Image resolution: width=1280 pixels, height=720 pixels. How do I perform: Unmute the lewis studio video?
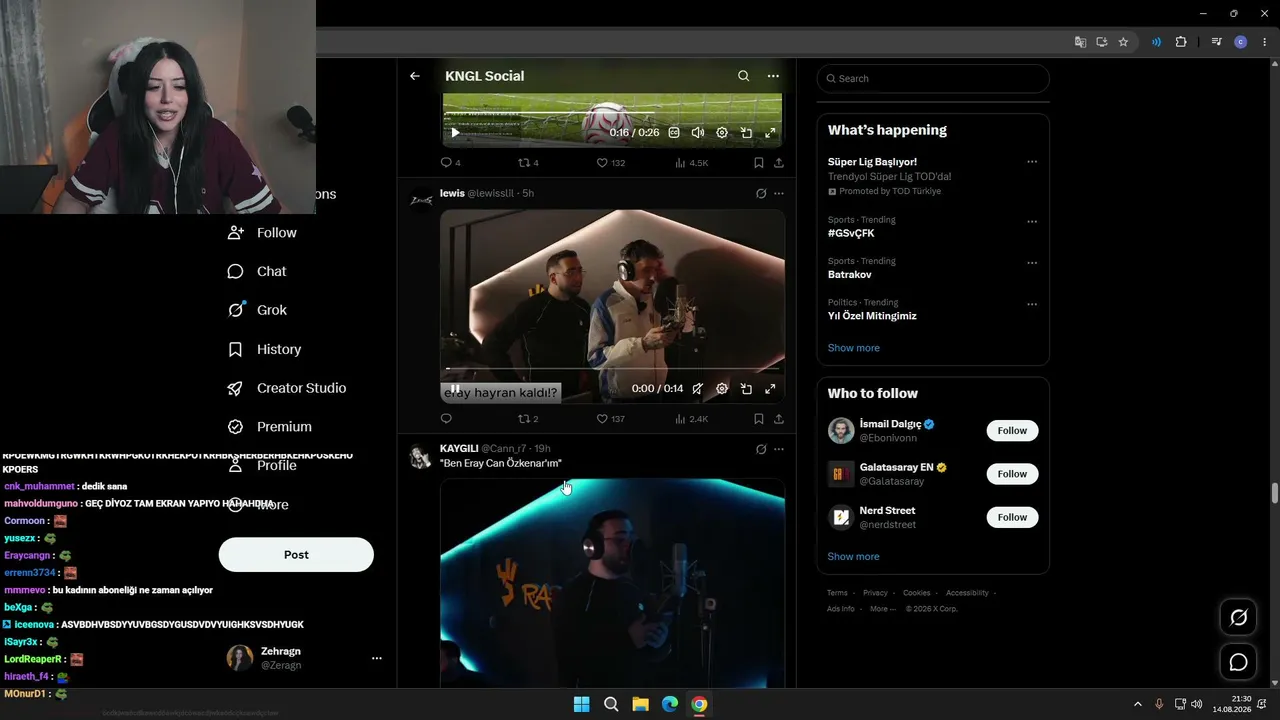pyautogui.click(x=698, y=389)
